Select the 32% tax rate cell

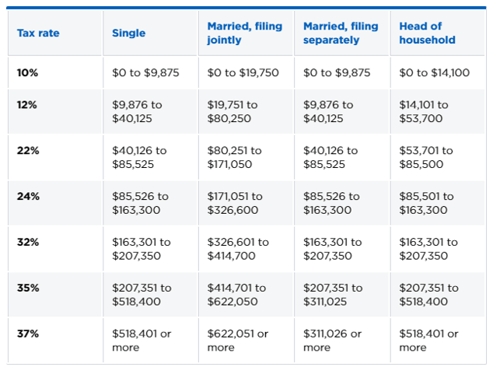(x=28, y=242)
